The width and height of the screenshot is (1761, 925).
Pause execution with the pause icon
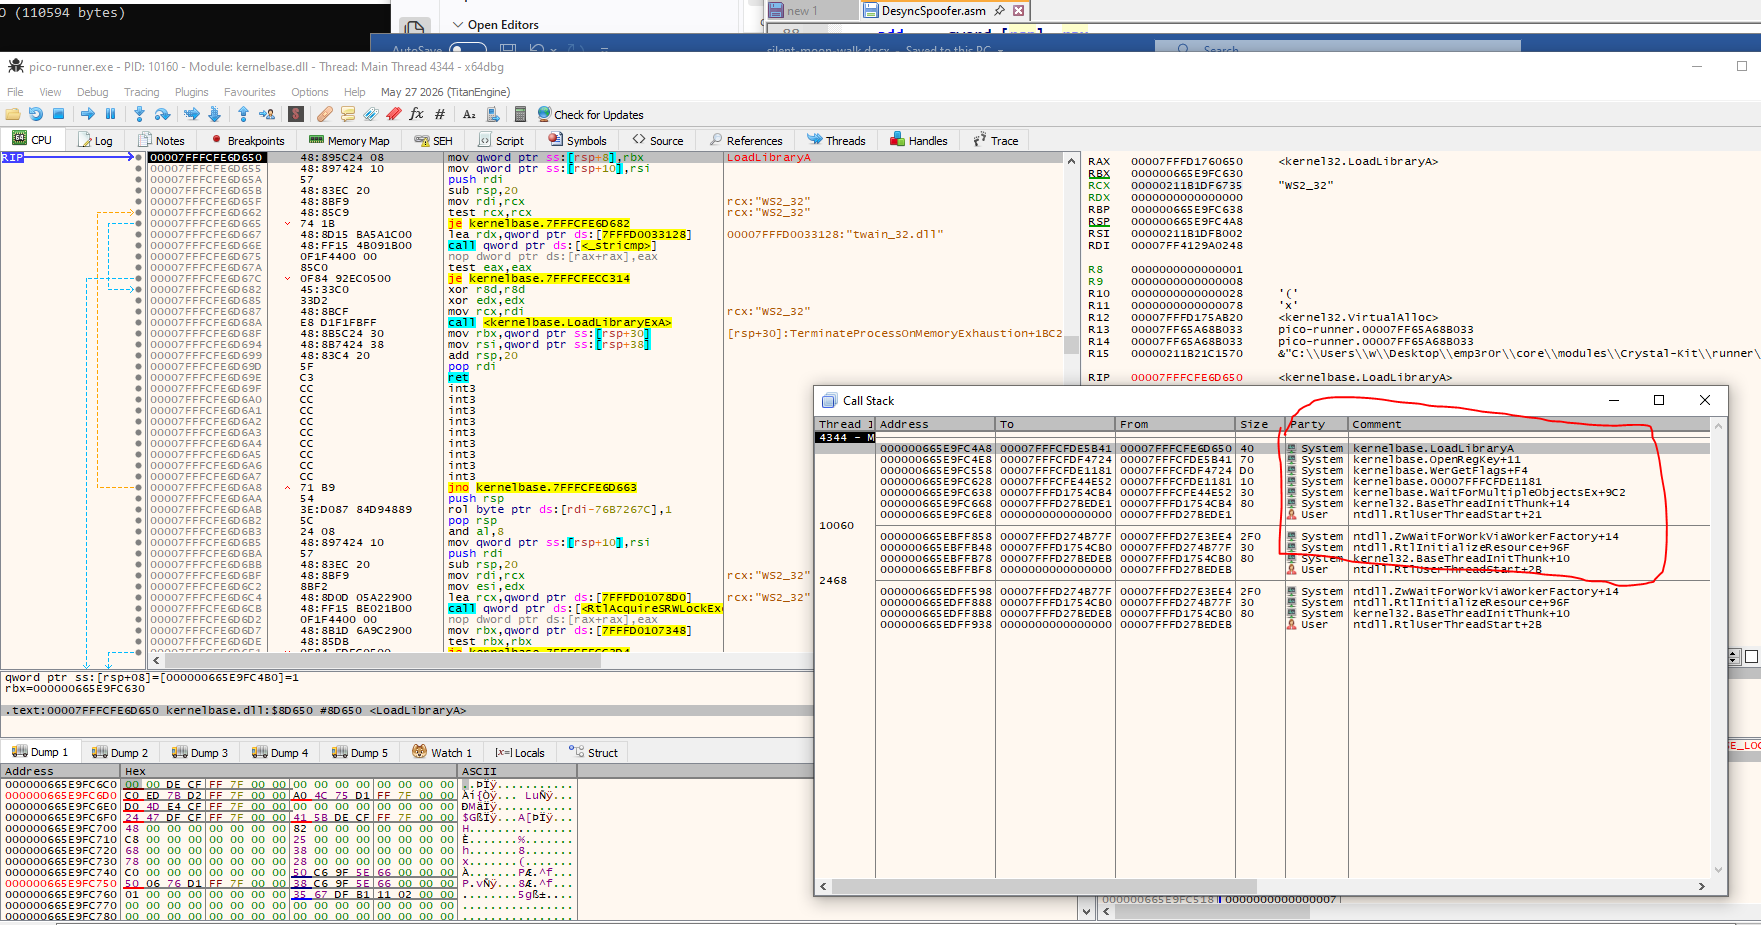[x=110, y=114]
